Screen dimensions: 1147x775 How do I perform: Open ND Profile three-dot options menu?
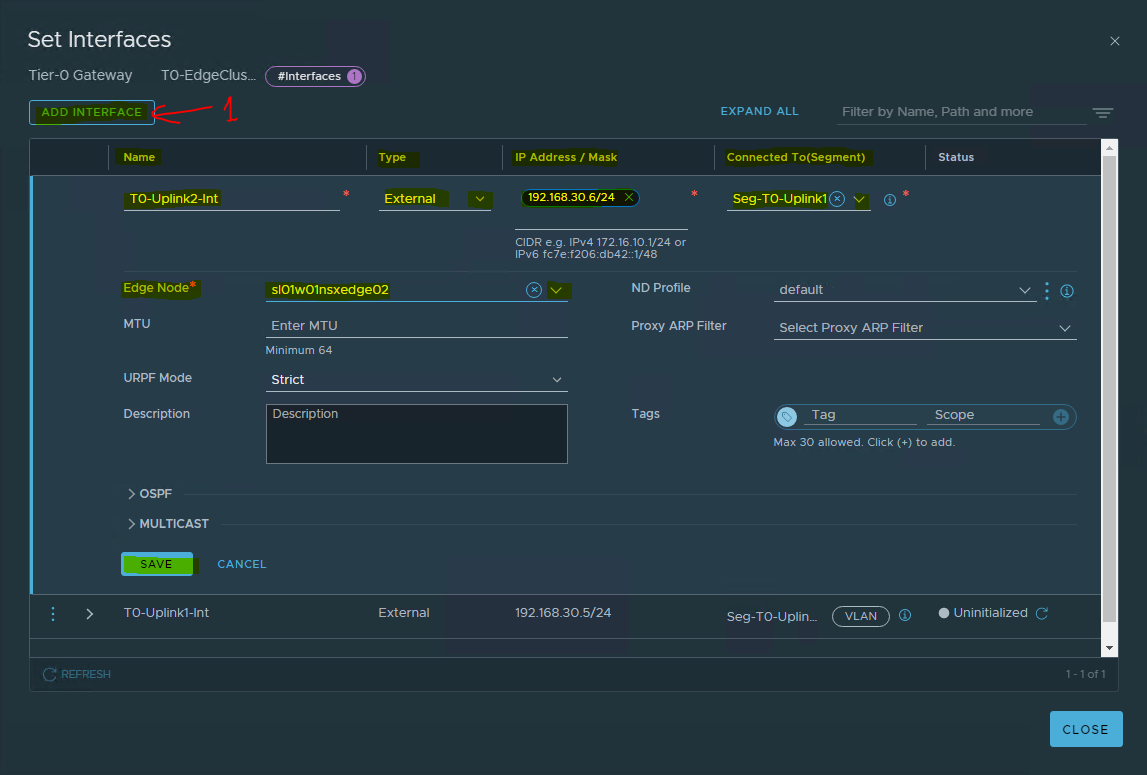click(x=1047, y=291)
